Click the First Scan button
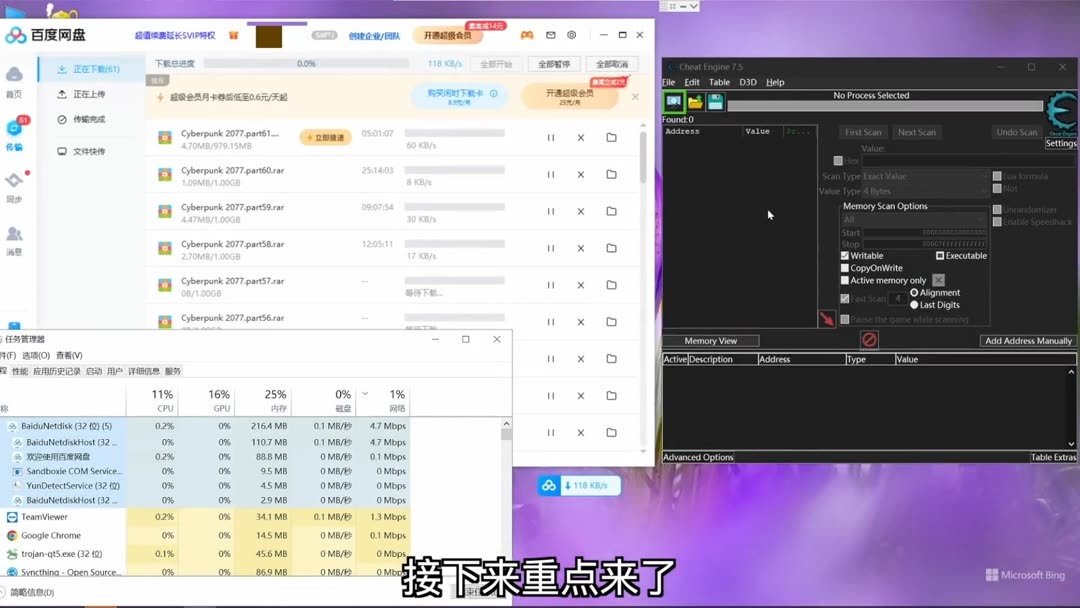The height and width of the screenshot is (608, 1080). pos(862,131)
